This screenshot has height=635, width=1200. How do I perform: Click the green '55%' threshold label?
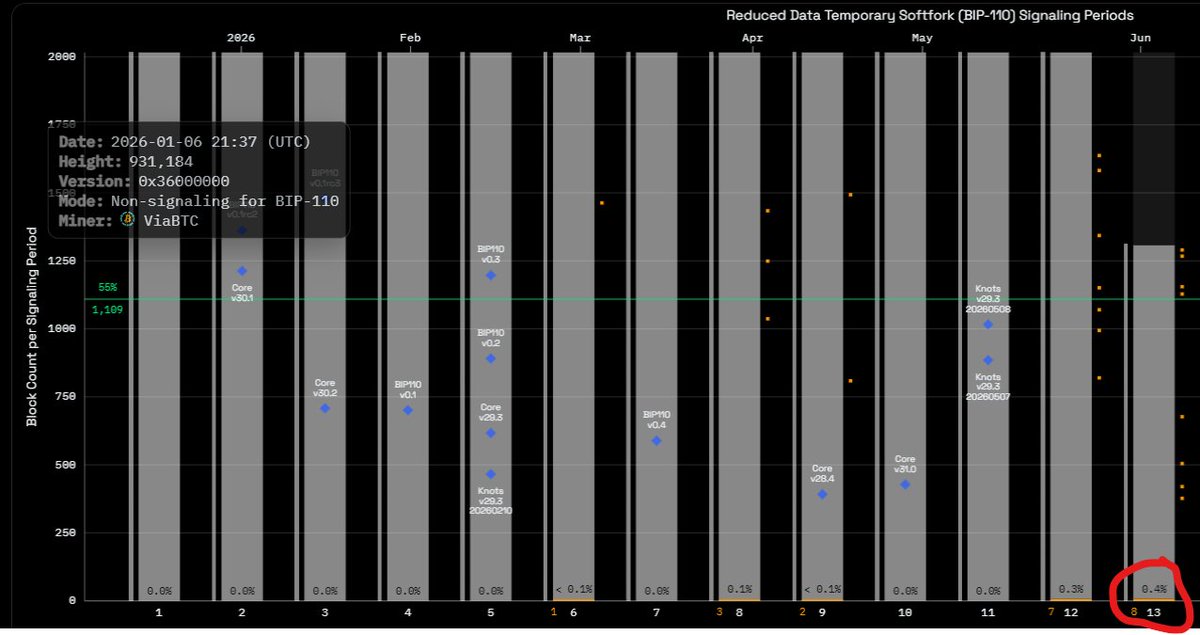[x=107, y=287]
